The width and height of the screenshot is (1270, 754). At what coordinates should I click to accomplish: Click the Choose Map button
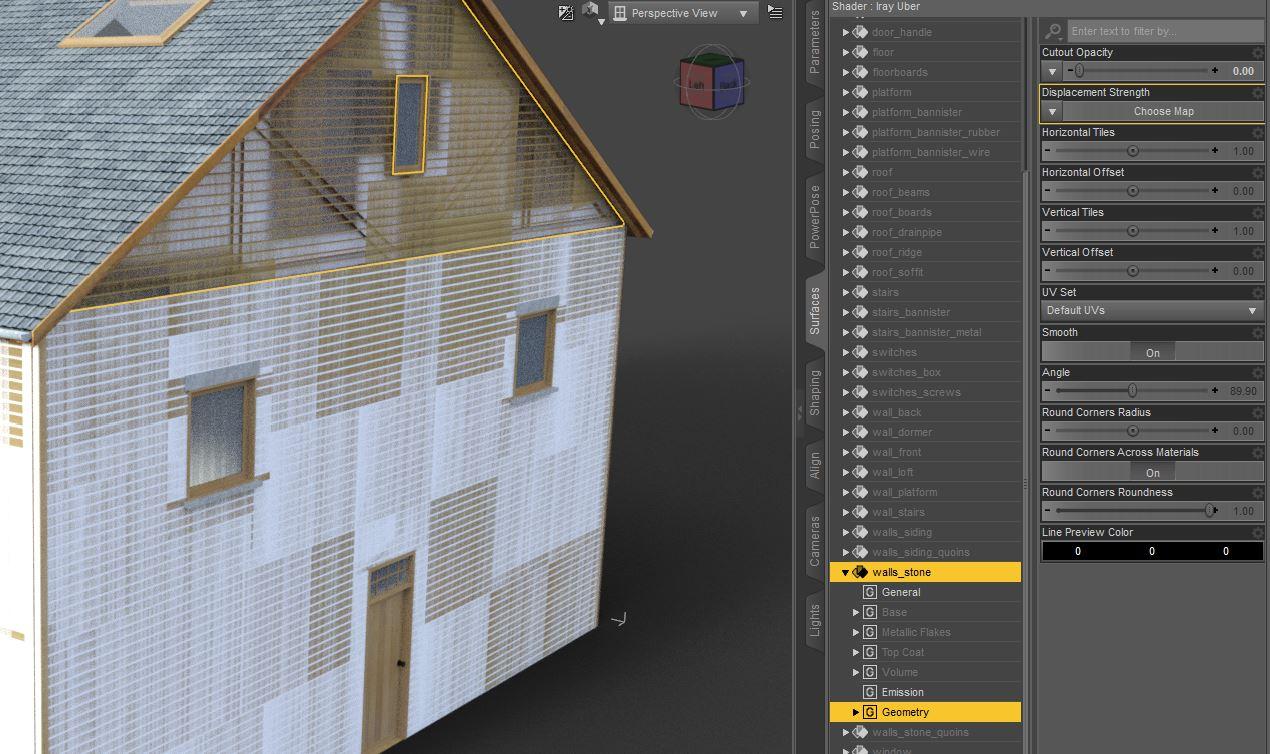(x=1163, y=111)
